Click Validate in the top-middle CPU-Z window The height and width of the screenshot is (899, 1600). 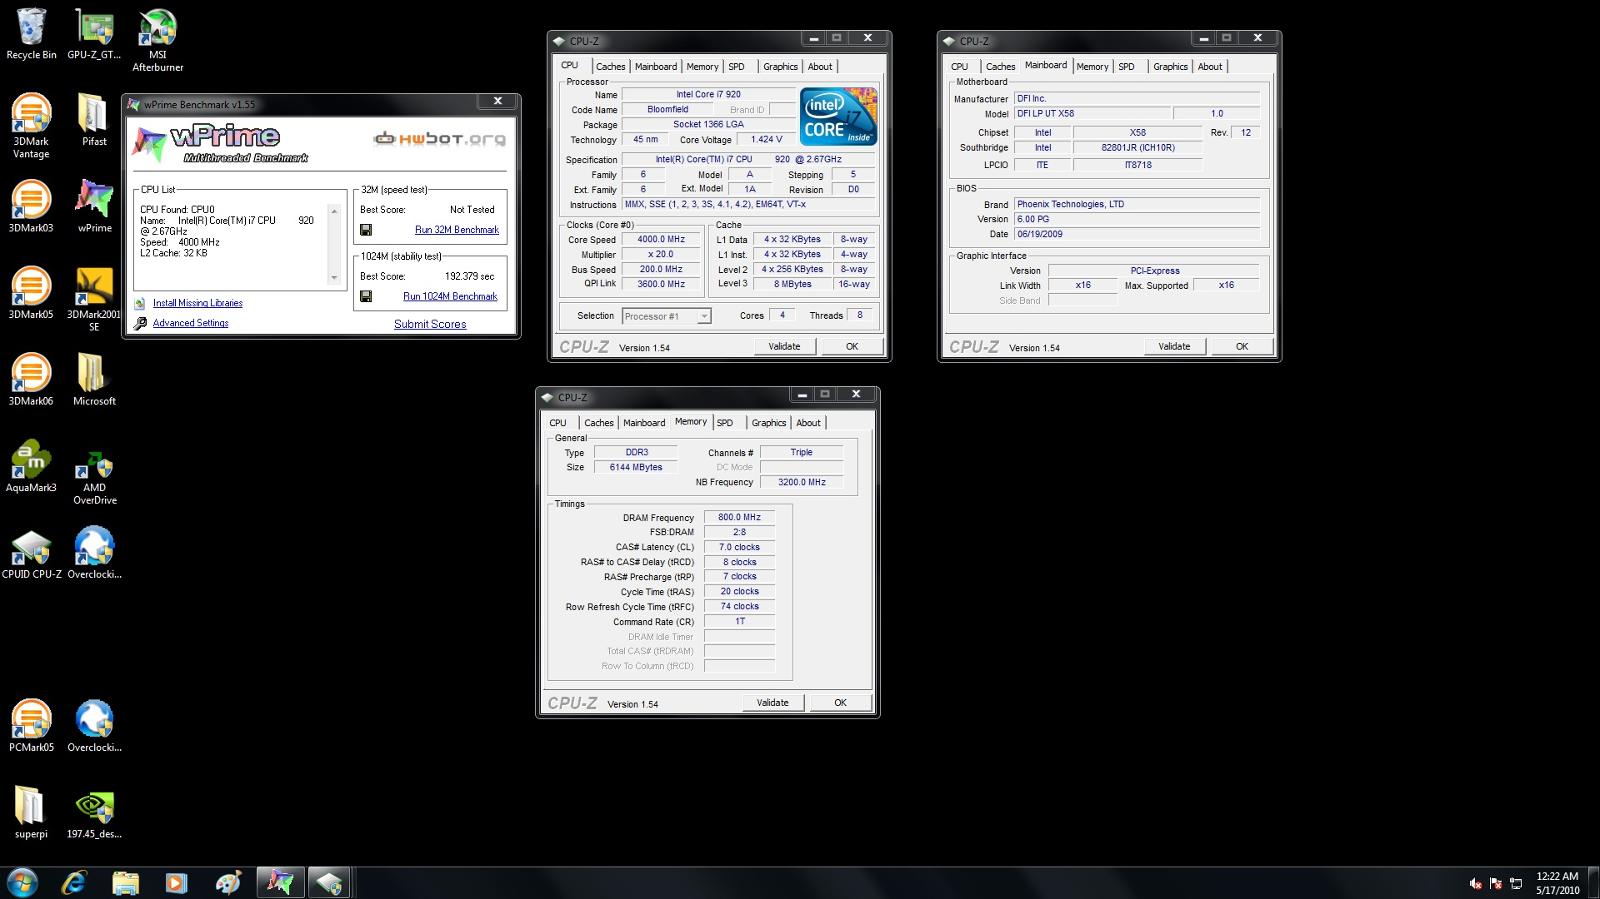pyautogui.click(x=784, y=347)
